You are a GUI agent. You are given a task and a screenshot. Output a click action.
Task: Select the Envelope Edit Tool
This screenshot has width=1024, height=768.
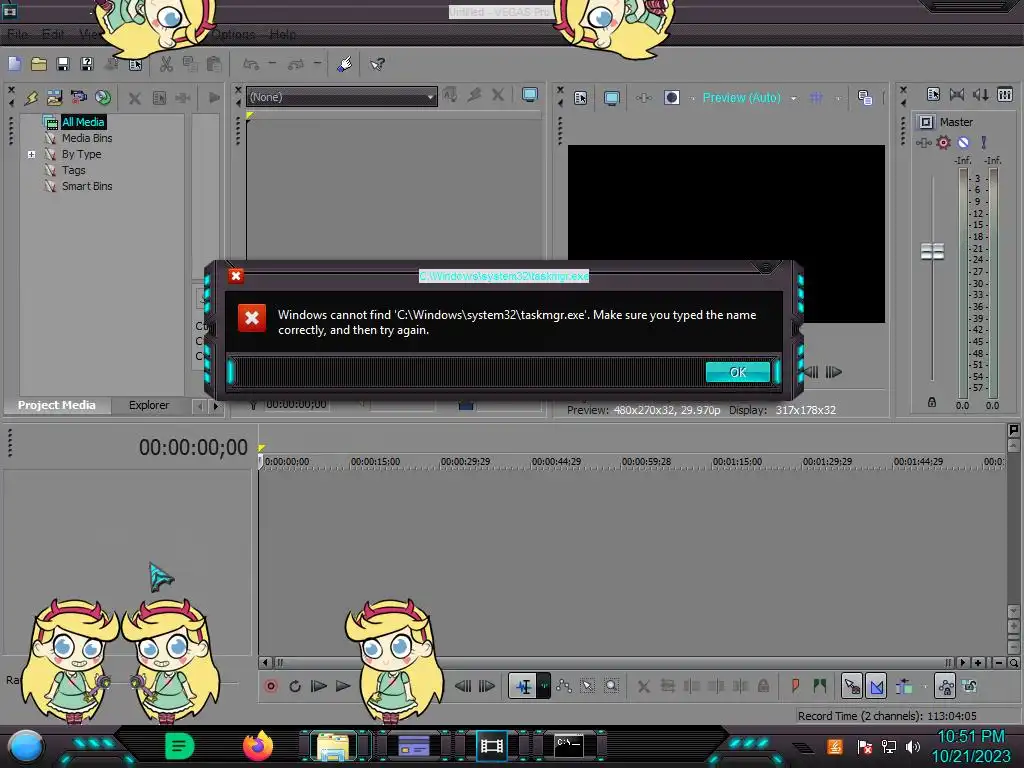[564, 686]
